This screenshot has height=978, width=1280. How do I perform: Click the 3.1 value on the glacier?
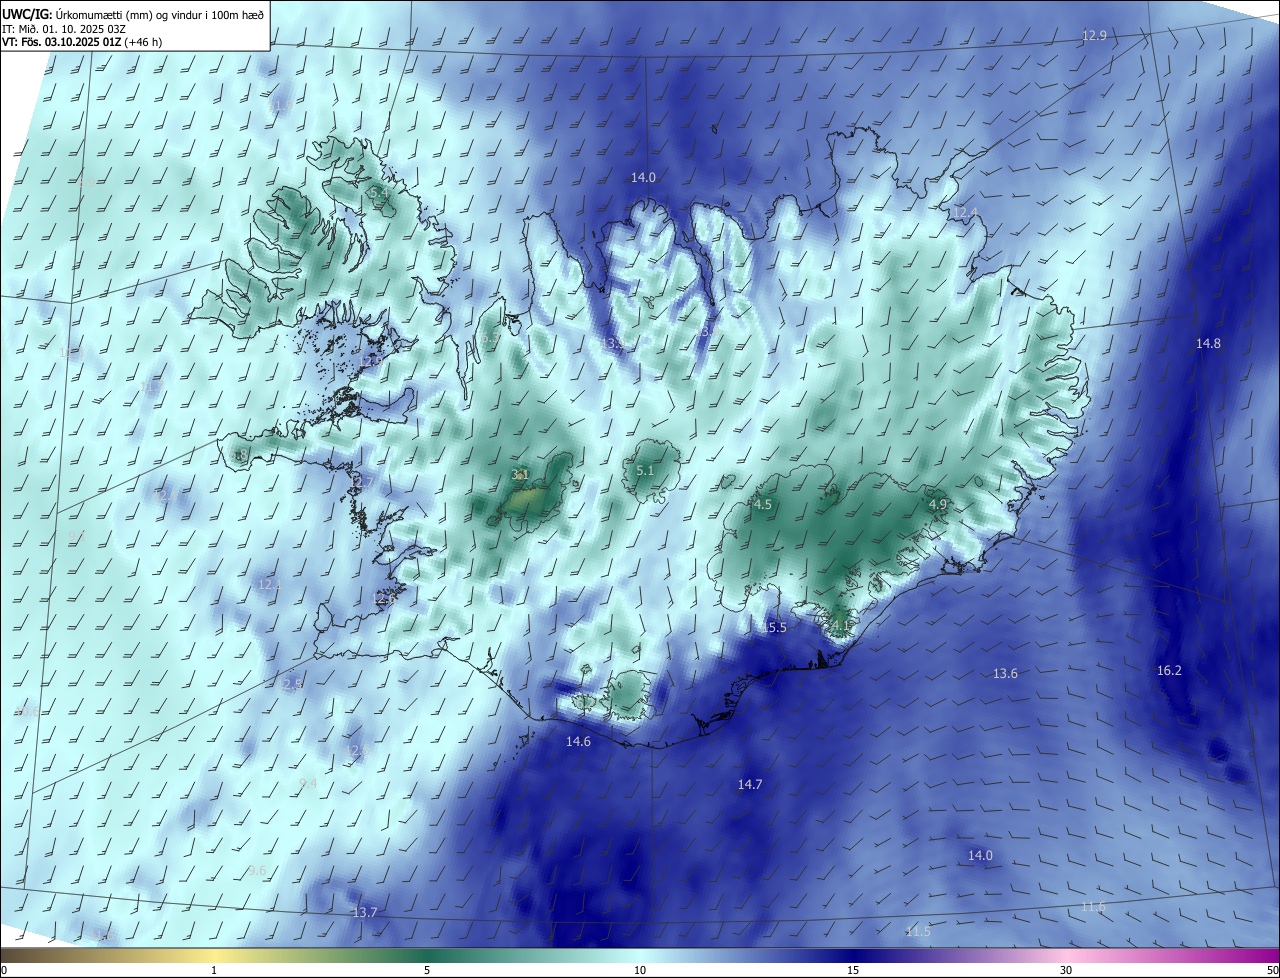point(520,475)
